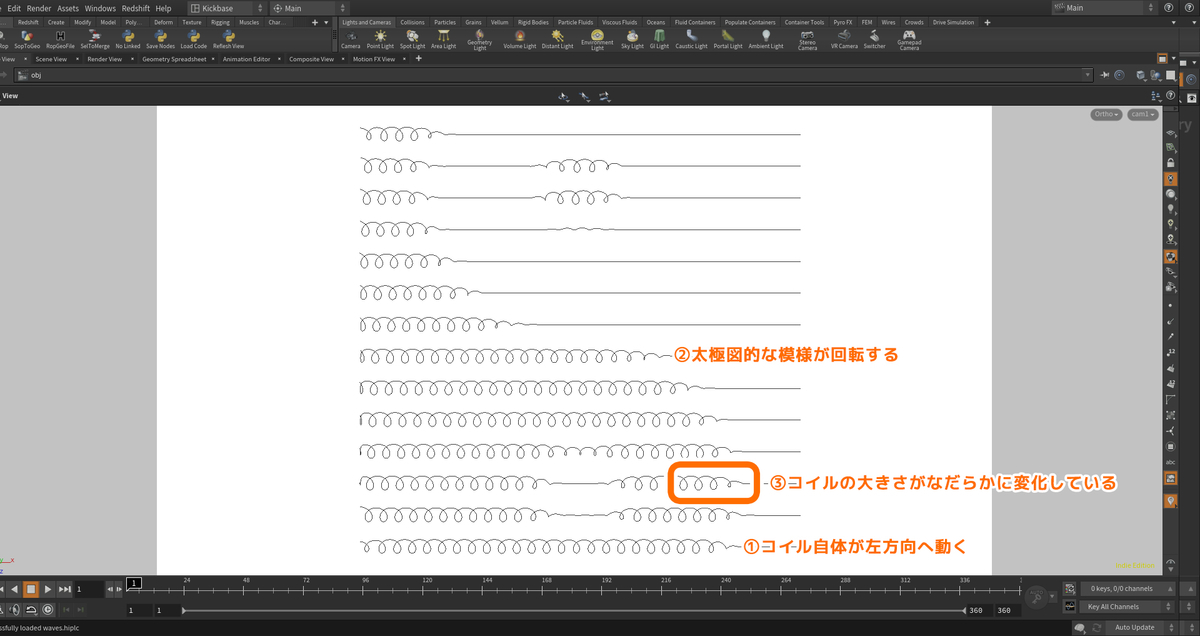
Task: Toggle the pin pane icon next to path
Action: pyautogui.click(x=1105, y=75)
